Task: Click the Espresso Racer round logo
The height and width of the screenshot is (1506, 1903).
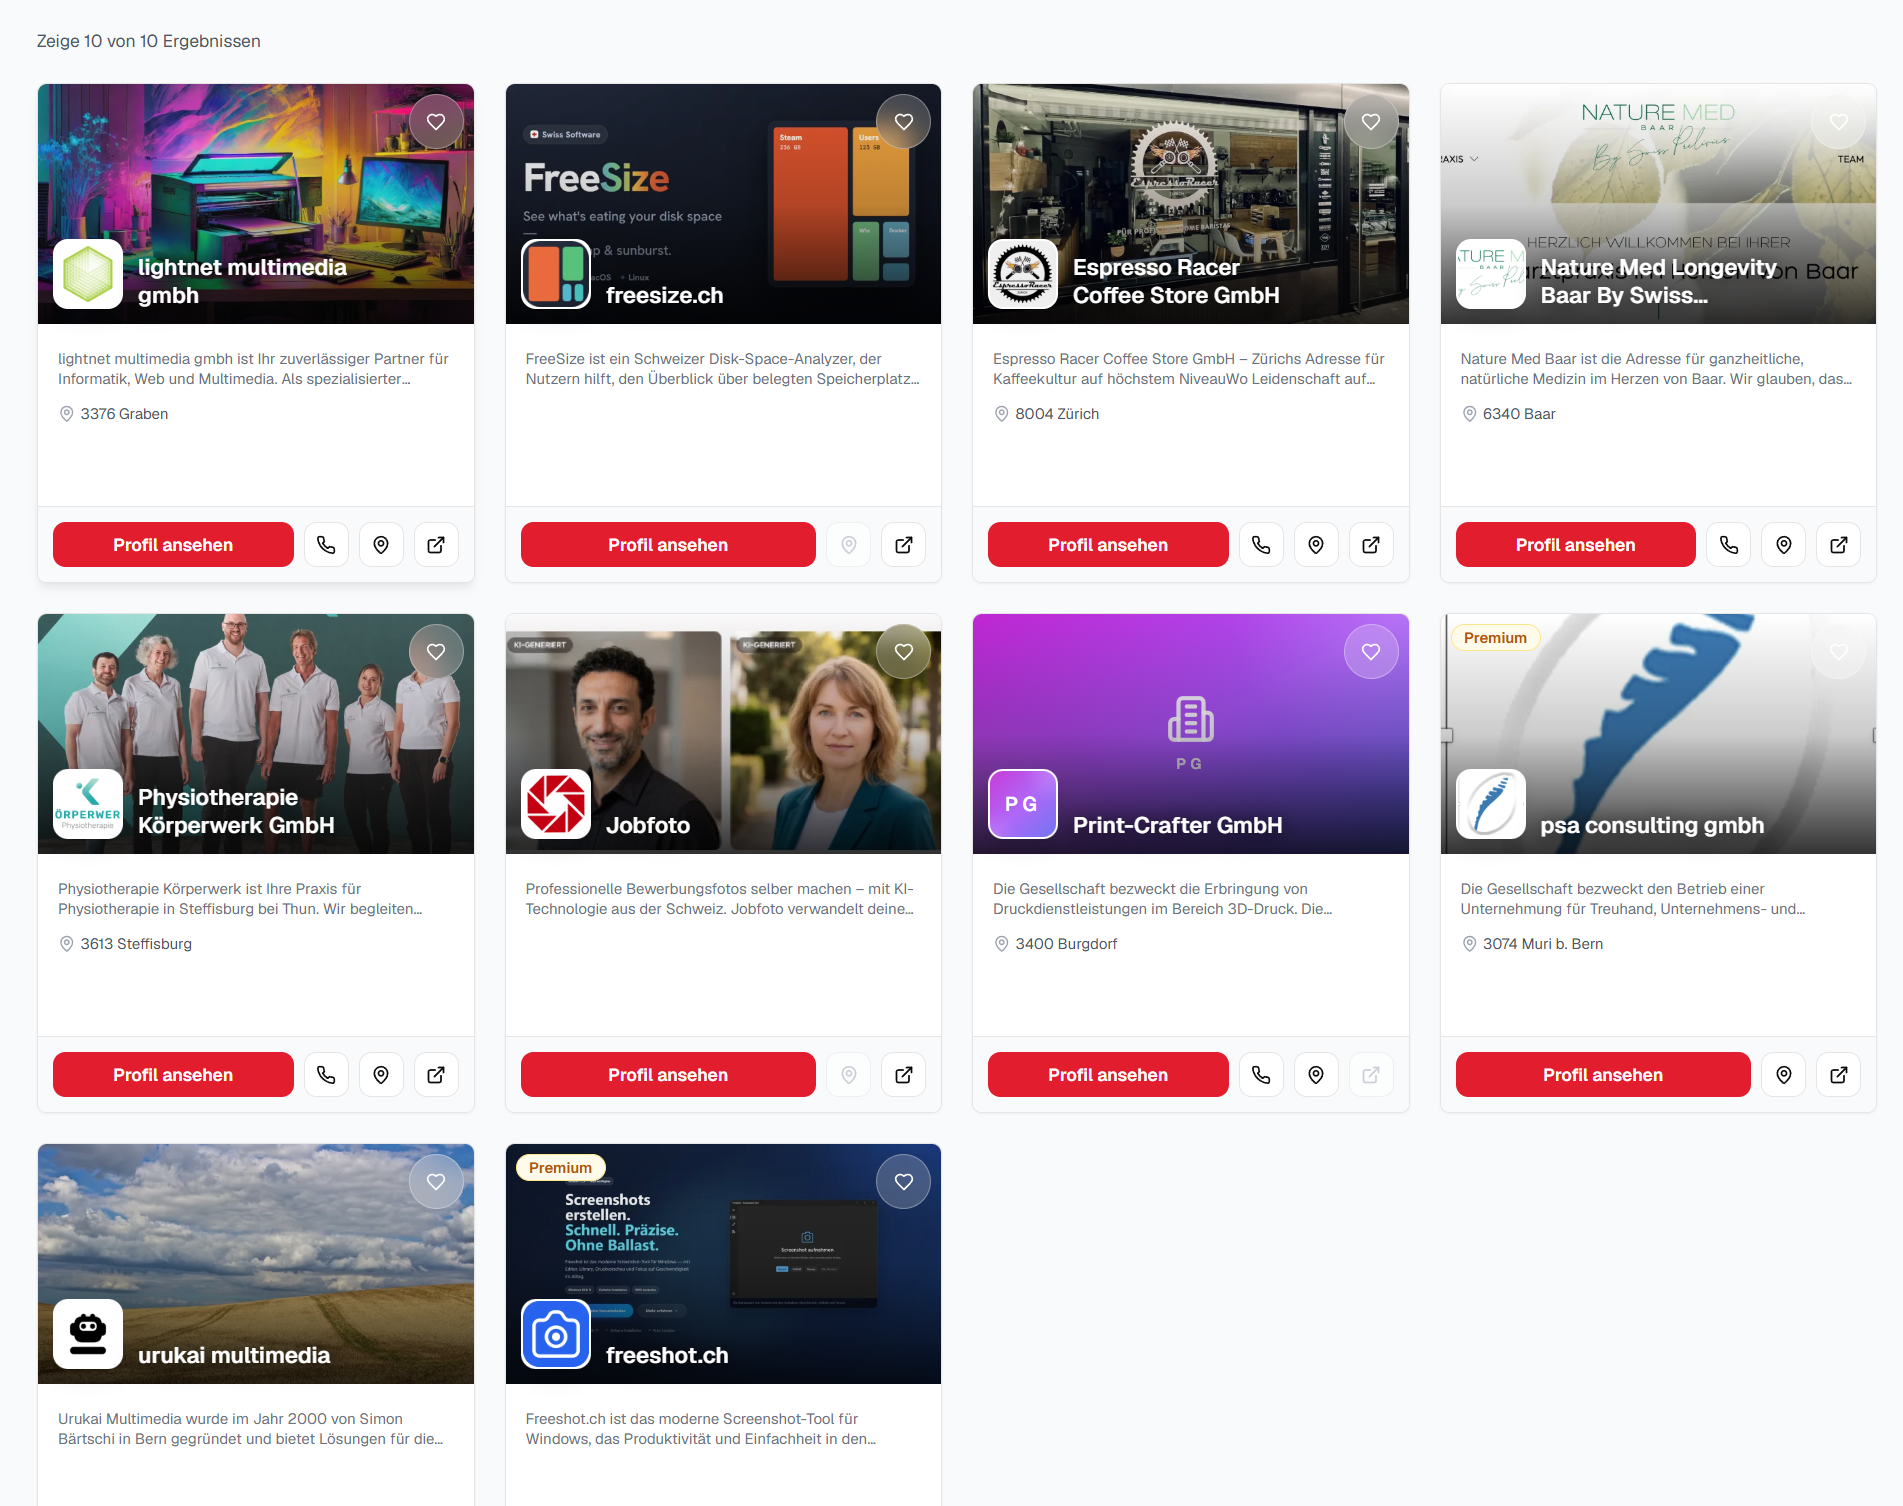Action: coord(1023,274)
